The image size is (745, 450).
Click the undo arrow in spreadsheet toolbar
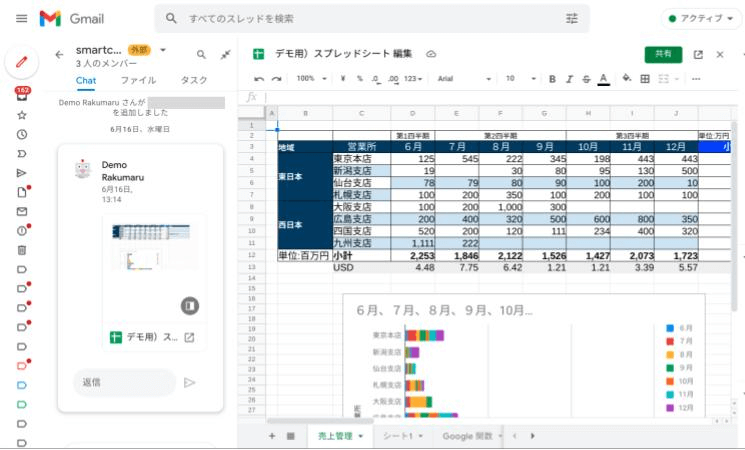[x=259, y=79]
